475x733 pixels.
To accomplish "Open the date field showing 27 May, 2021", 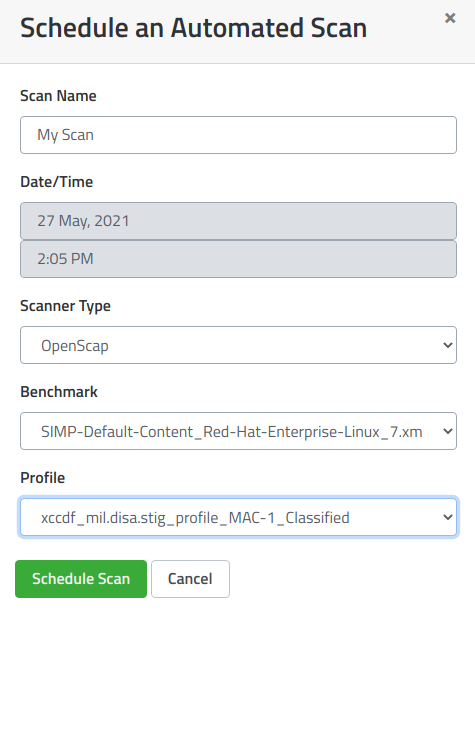I will click(238, 221).
